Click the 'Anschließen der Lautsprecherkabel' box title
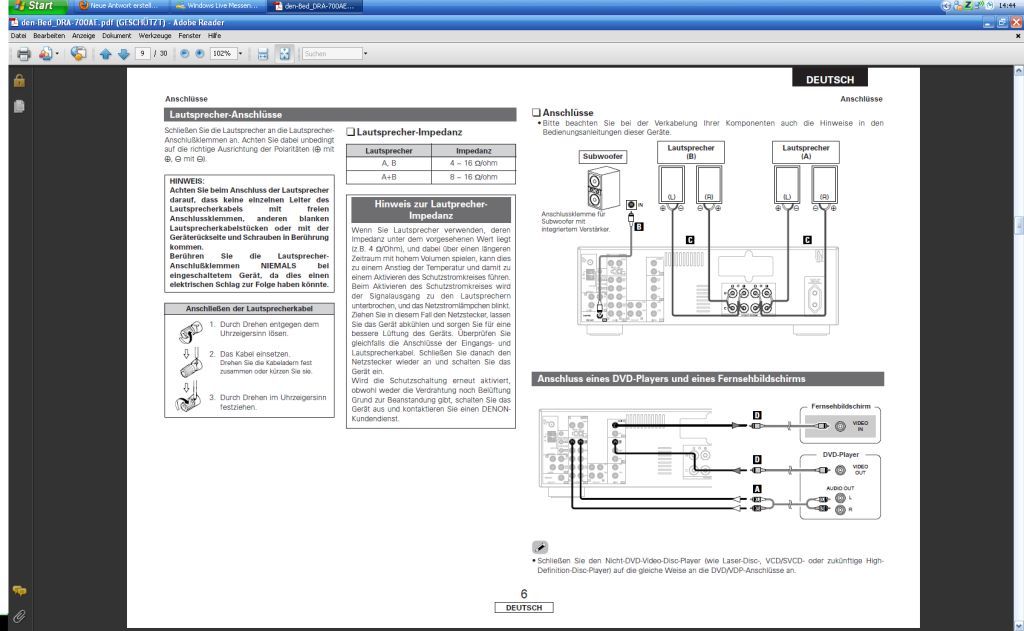This screenshot has height=631, width=1024. click(x=249, y=308)
